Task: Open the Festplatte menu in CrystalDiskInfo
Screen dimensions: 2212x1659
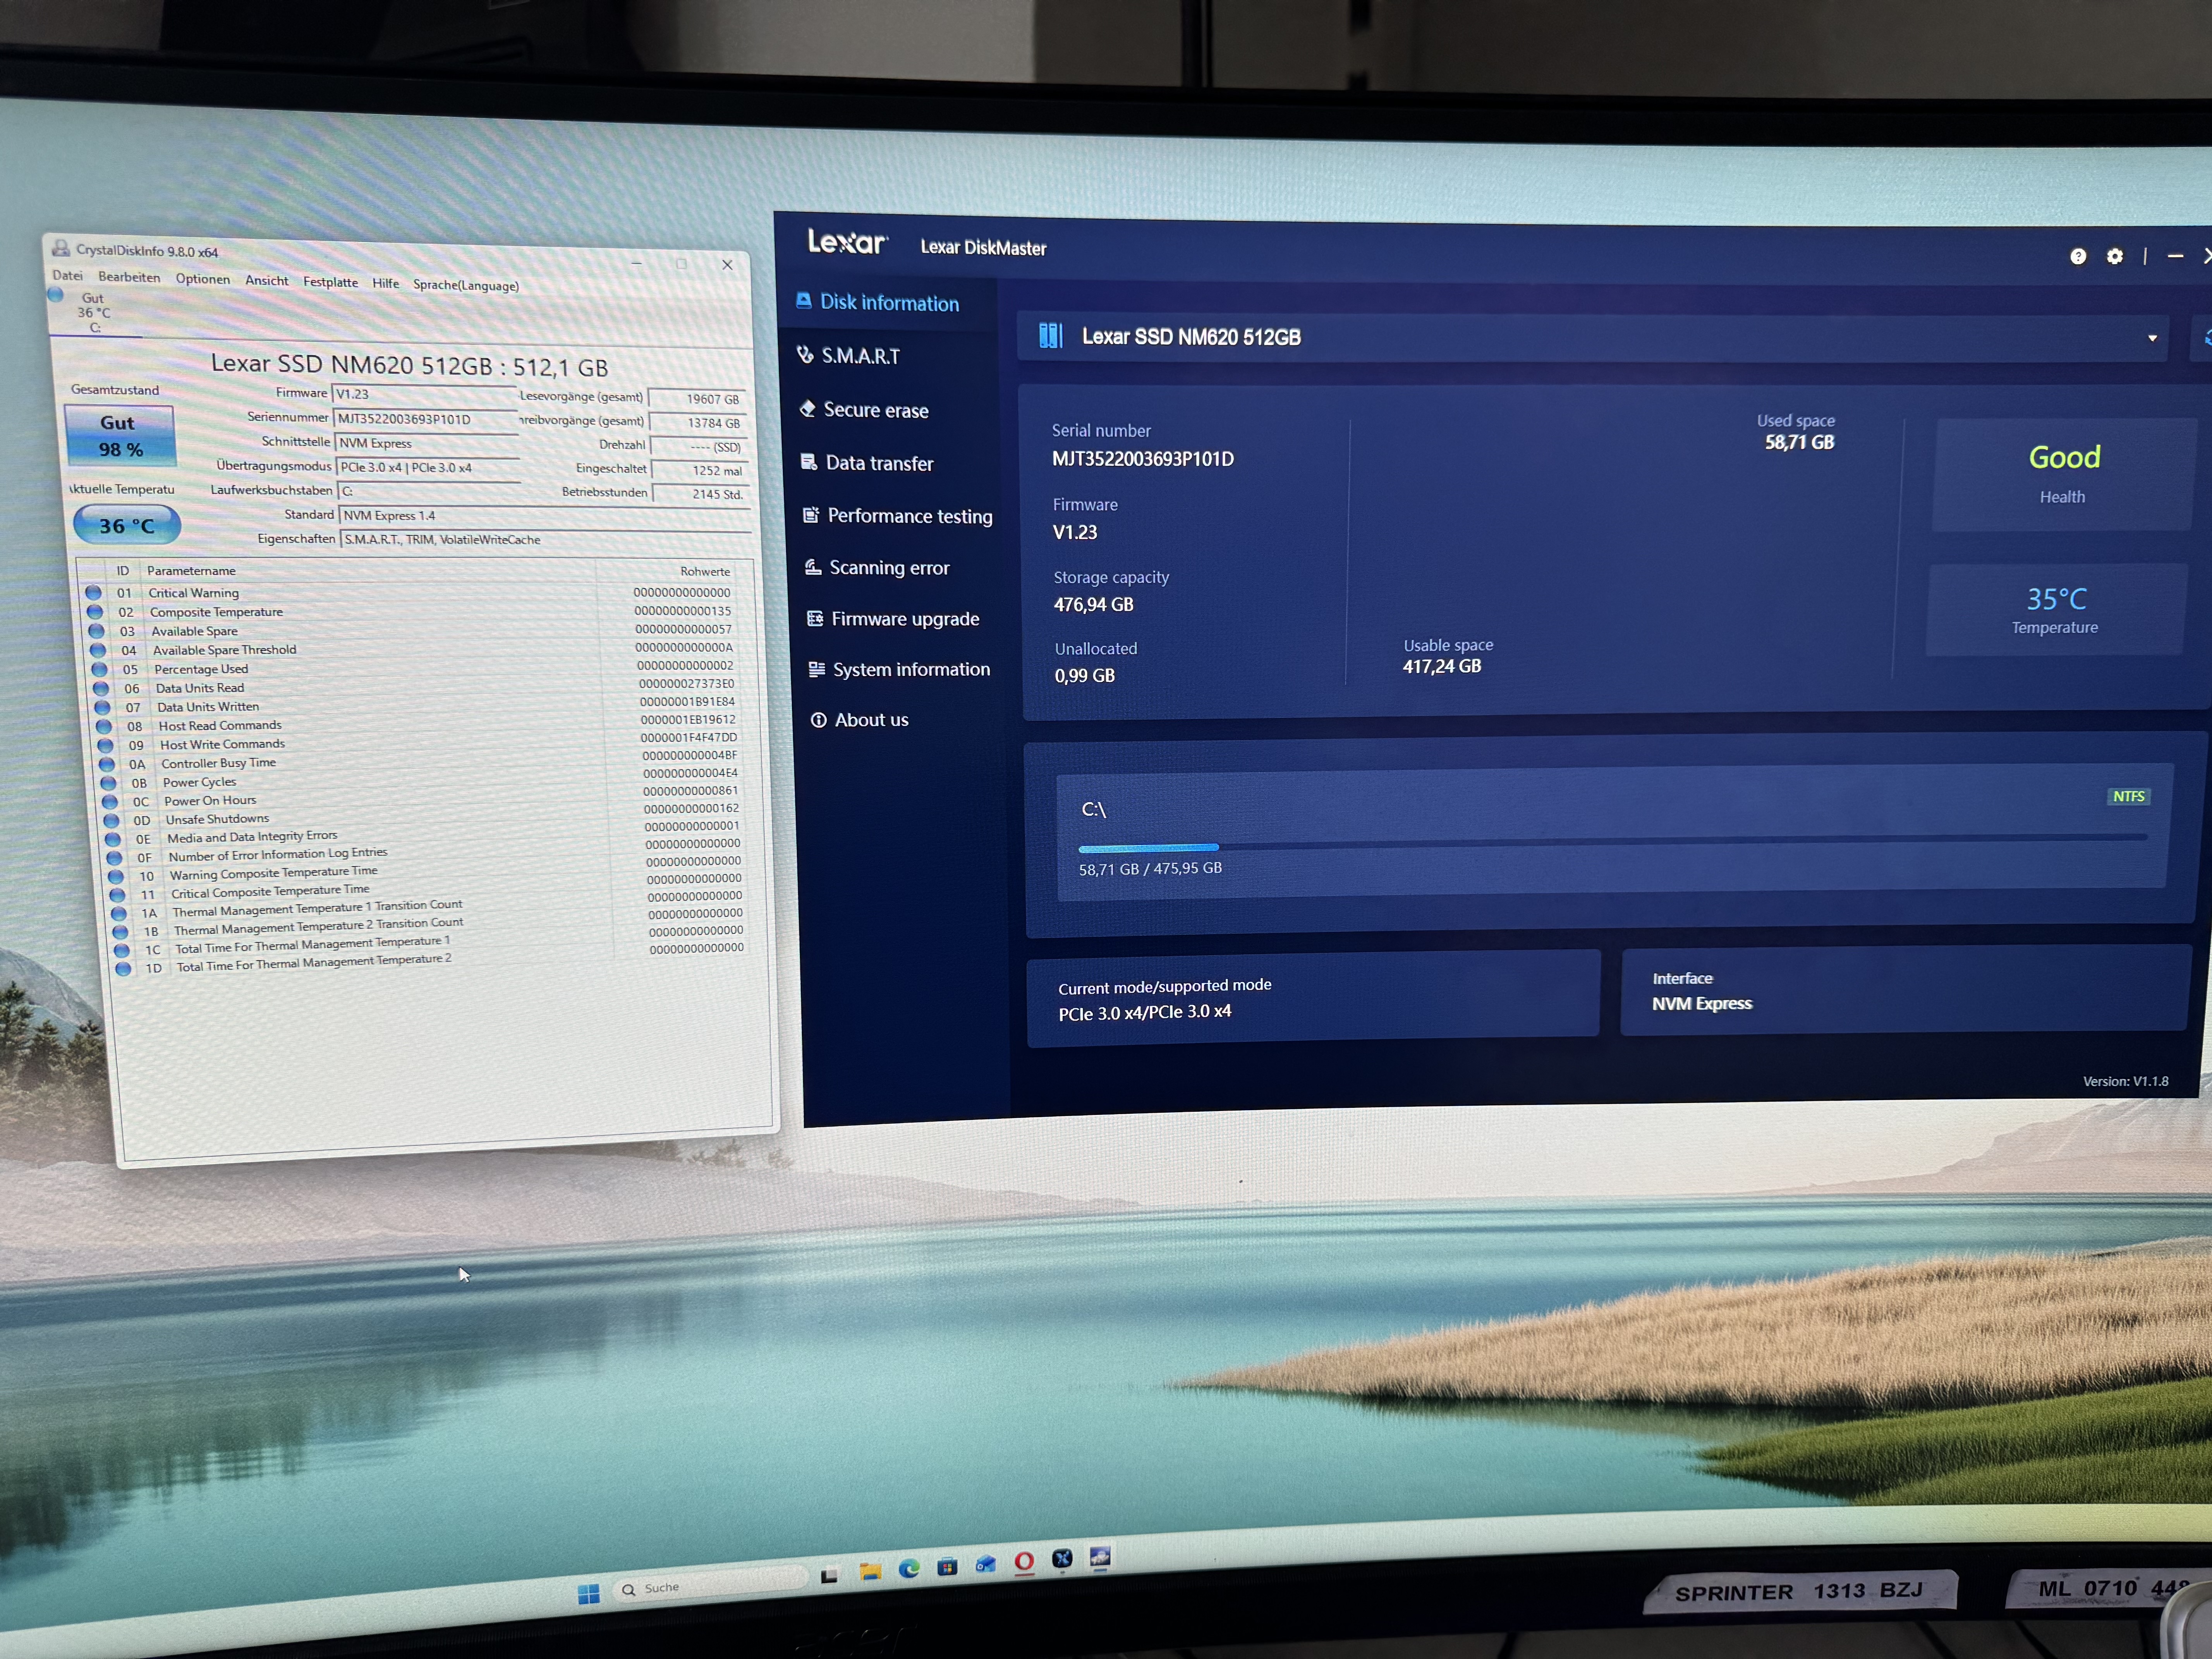Action: pyautogui.click(x=330, y=282)
